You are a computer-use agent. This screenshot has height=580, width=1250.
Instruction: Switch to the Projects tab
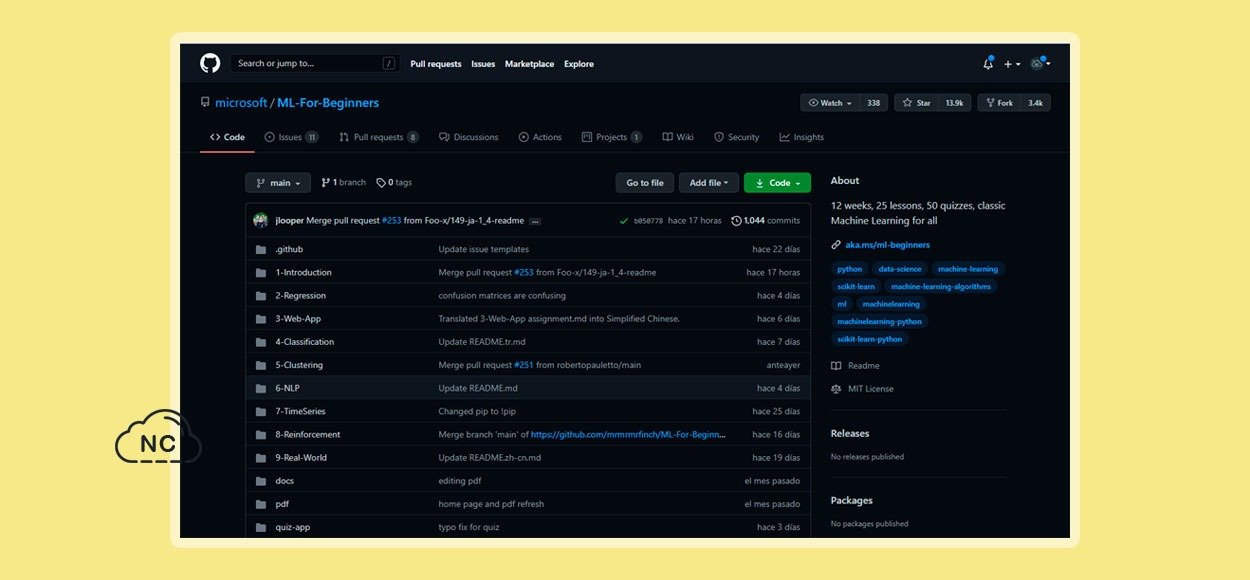(x=612, y=137)
